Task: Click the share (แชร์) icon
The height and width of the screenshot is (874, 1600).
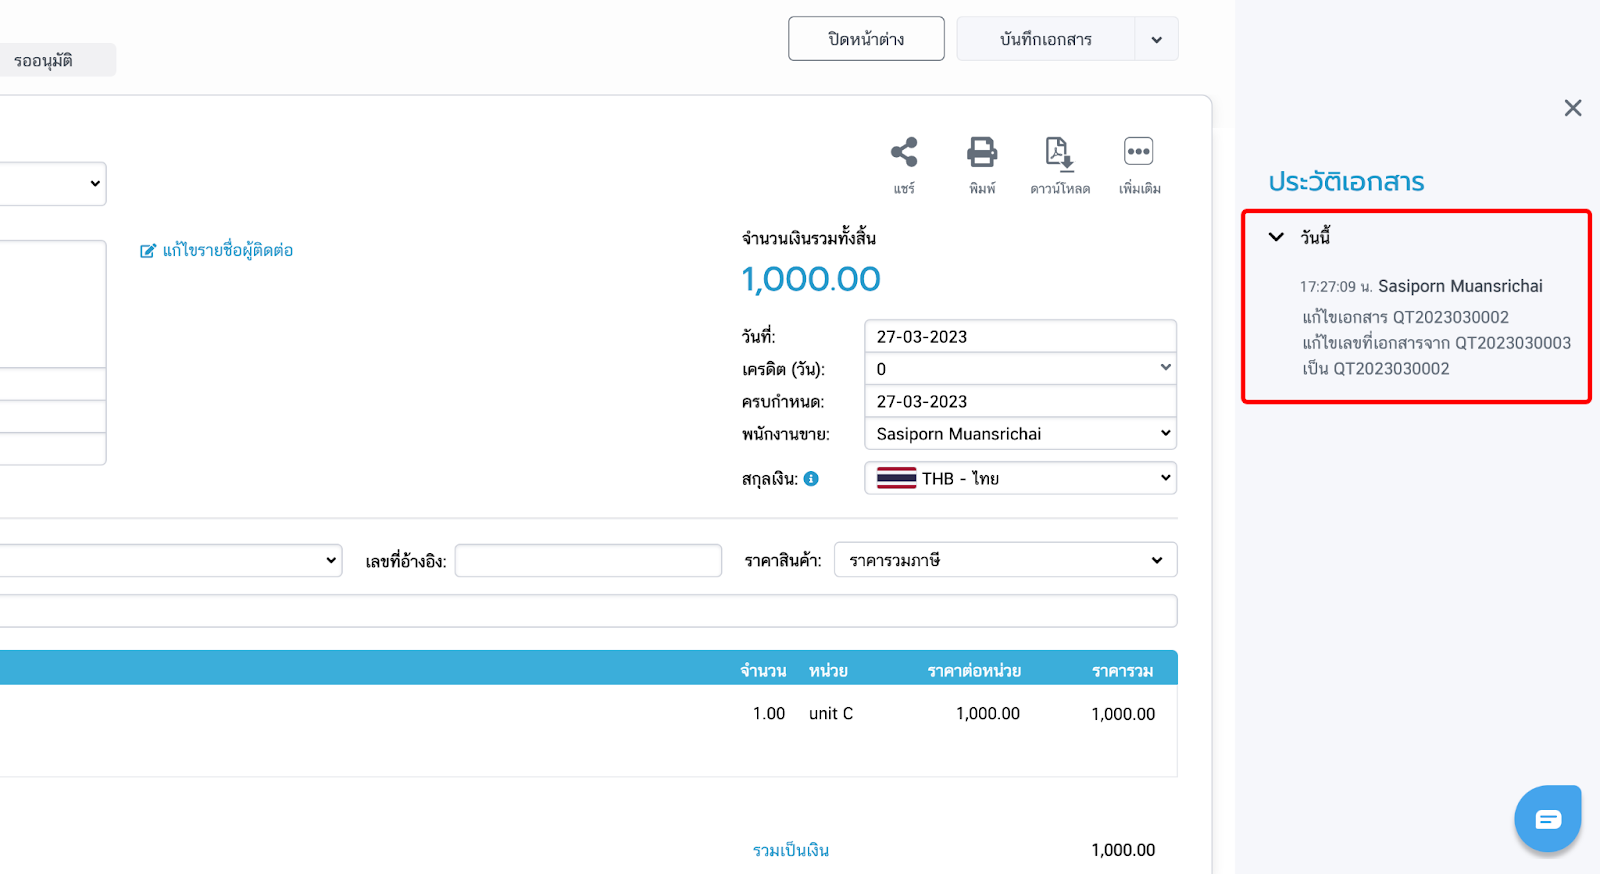Action: pyautogui.click(x=904, y=153)
